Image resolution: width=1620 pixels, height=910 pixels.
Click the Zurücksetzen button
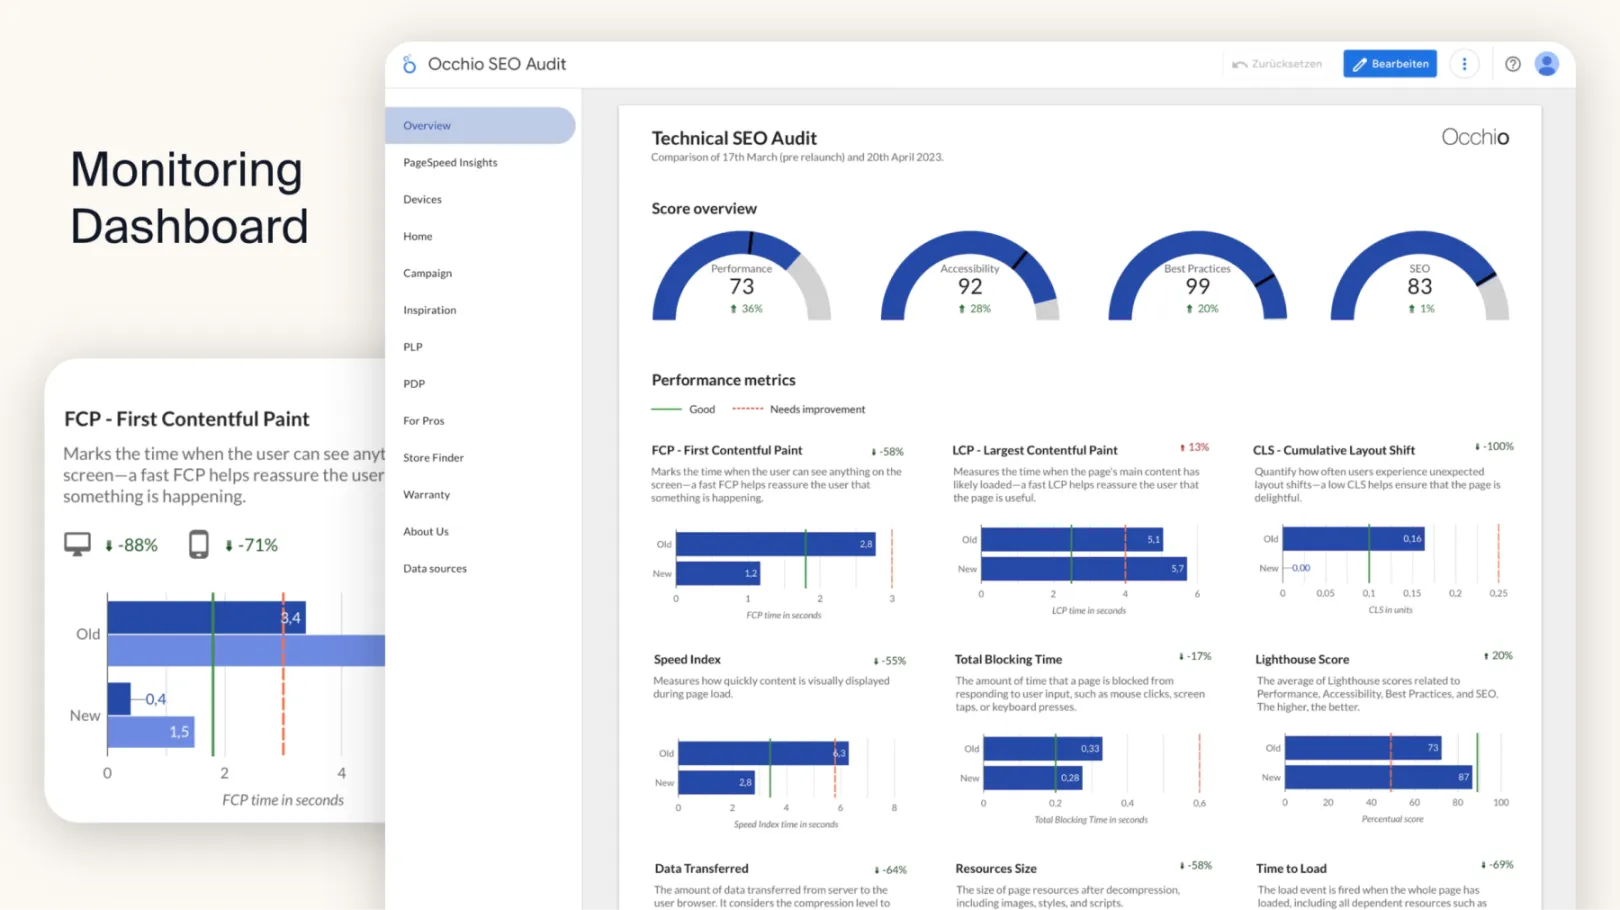1277,63
